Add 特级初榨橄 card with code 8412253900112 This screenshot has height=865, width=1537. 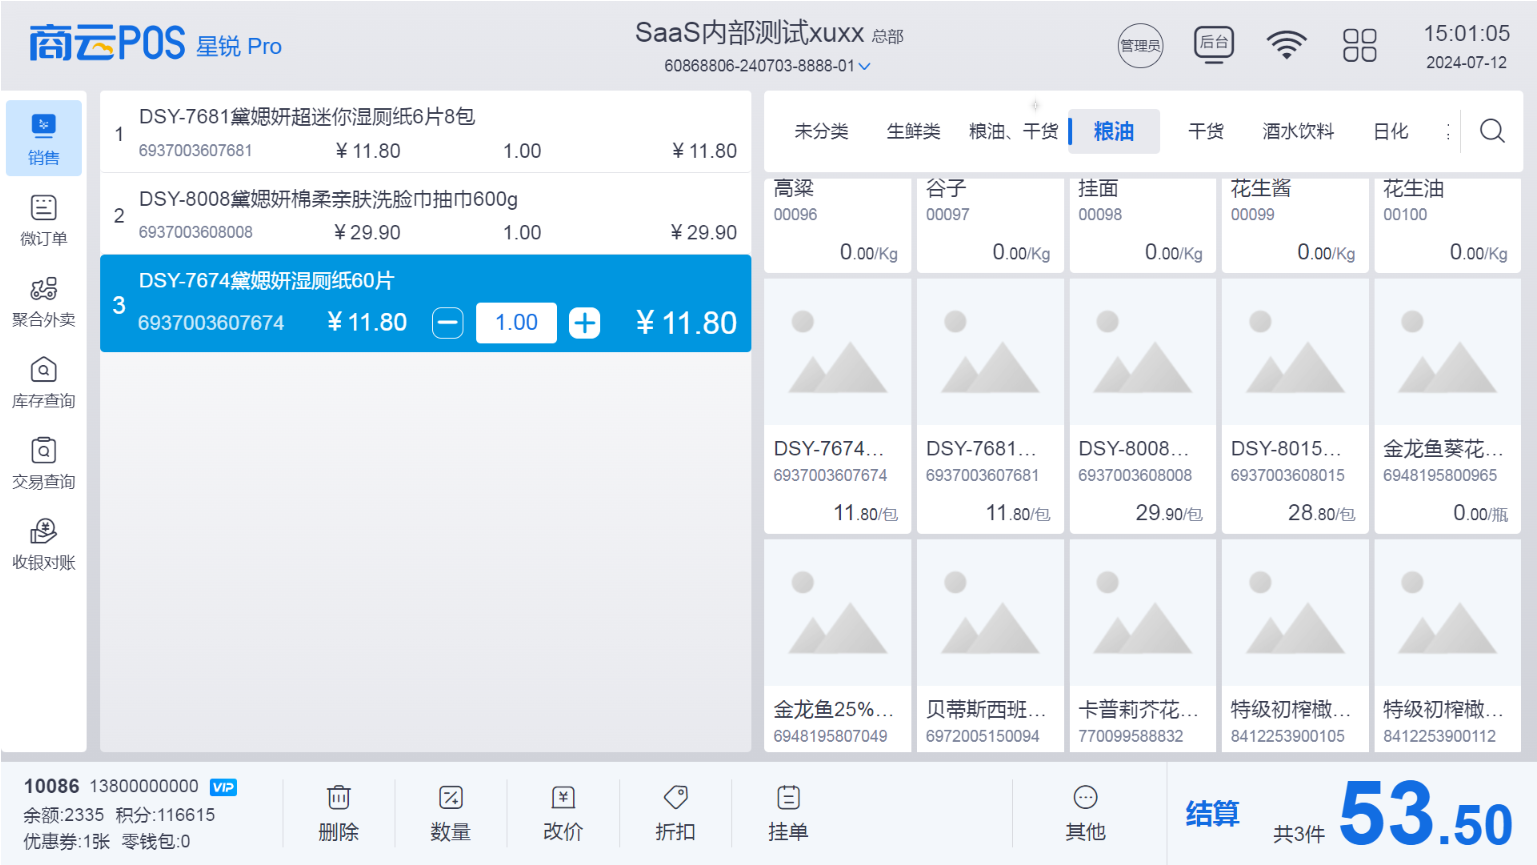pyautogui.click(x=1448, y=646)
